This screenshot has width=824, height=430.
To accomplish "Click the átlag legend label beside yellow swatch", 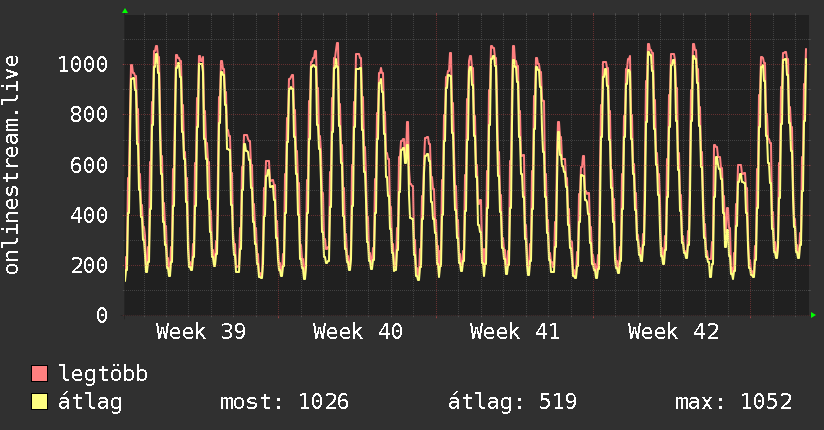I will pyautogui.click(x=90, y=402).
